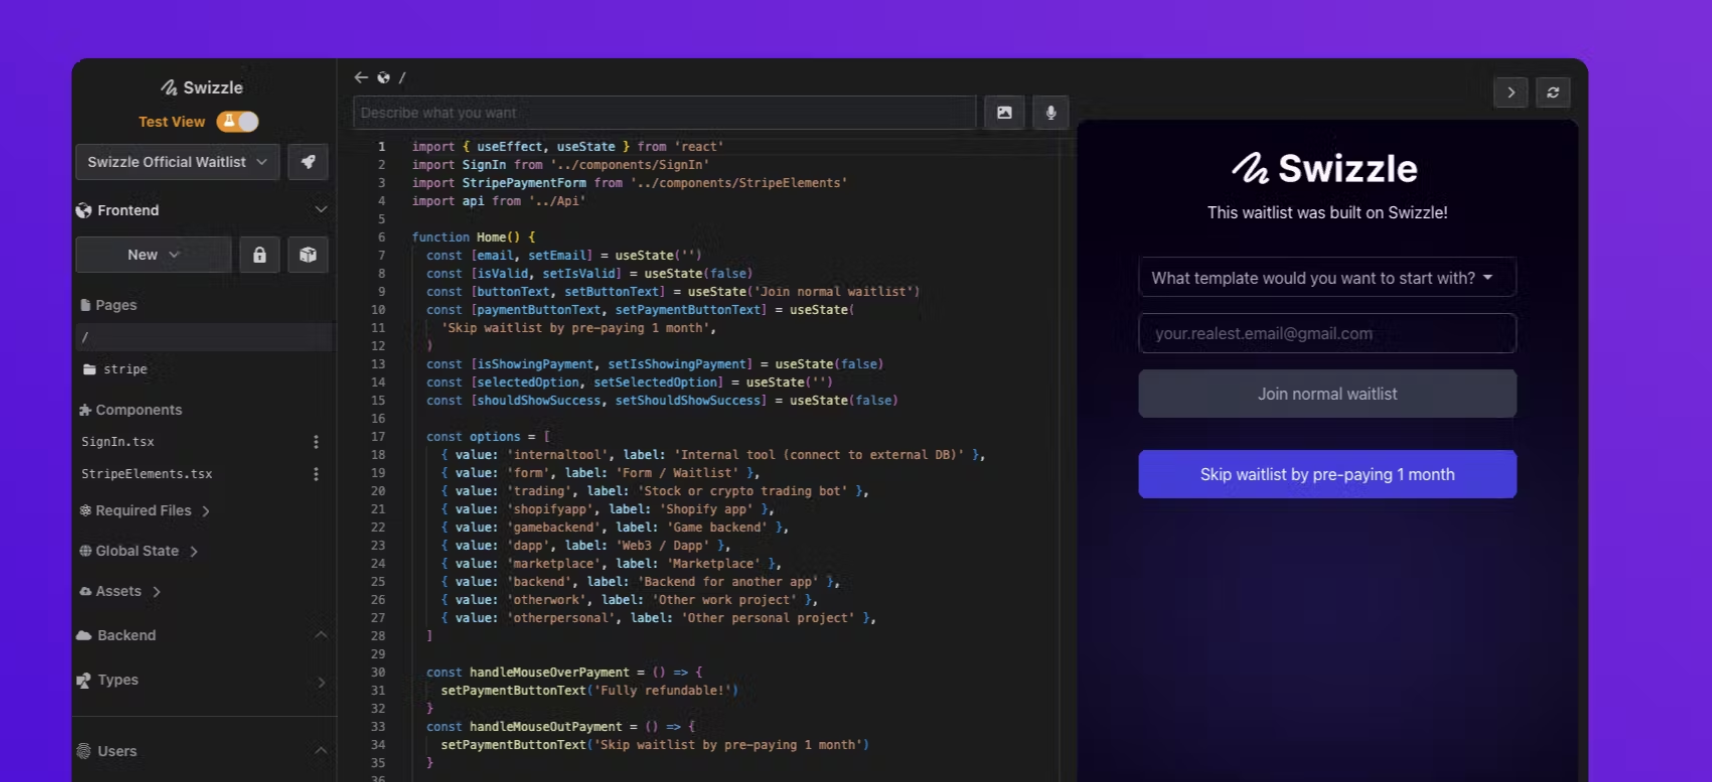The height and width of the screenshot is (782, 1712).
Task: Click the Global State globe icon
Action: coord(85,551)
